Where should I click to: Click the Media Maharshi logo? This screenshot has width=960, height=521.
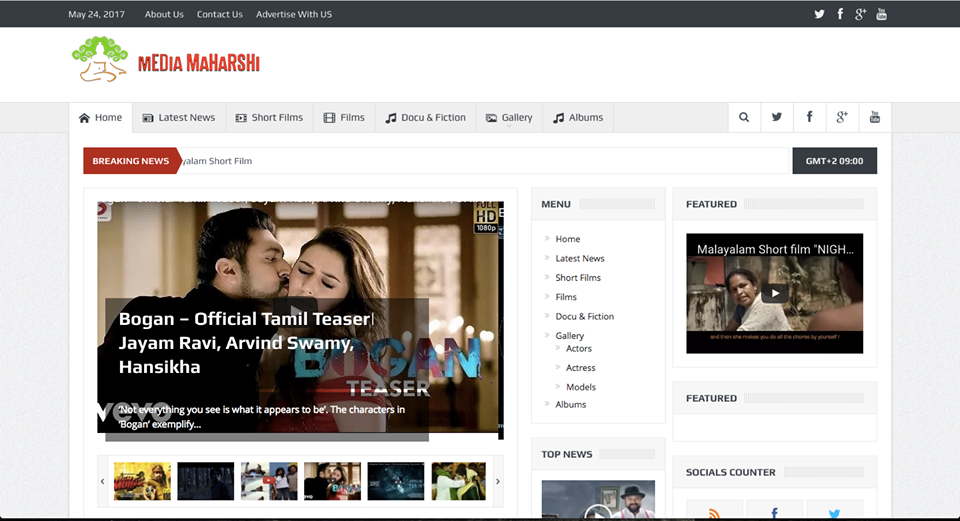[x=166, y=59]
